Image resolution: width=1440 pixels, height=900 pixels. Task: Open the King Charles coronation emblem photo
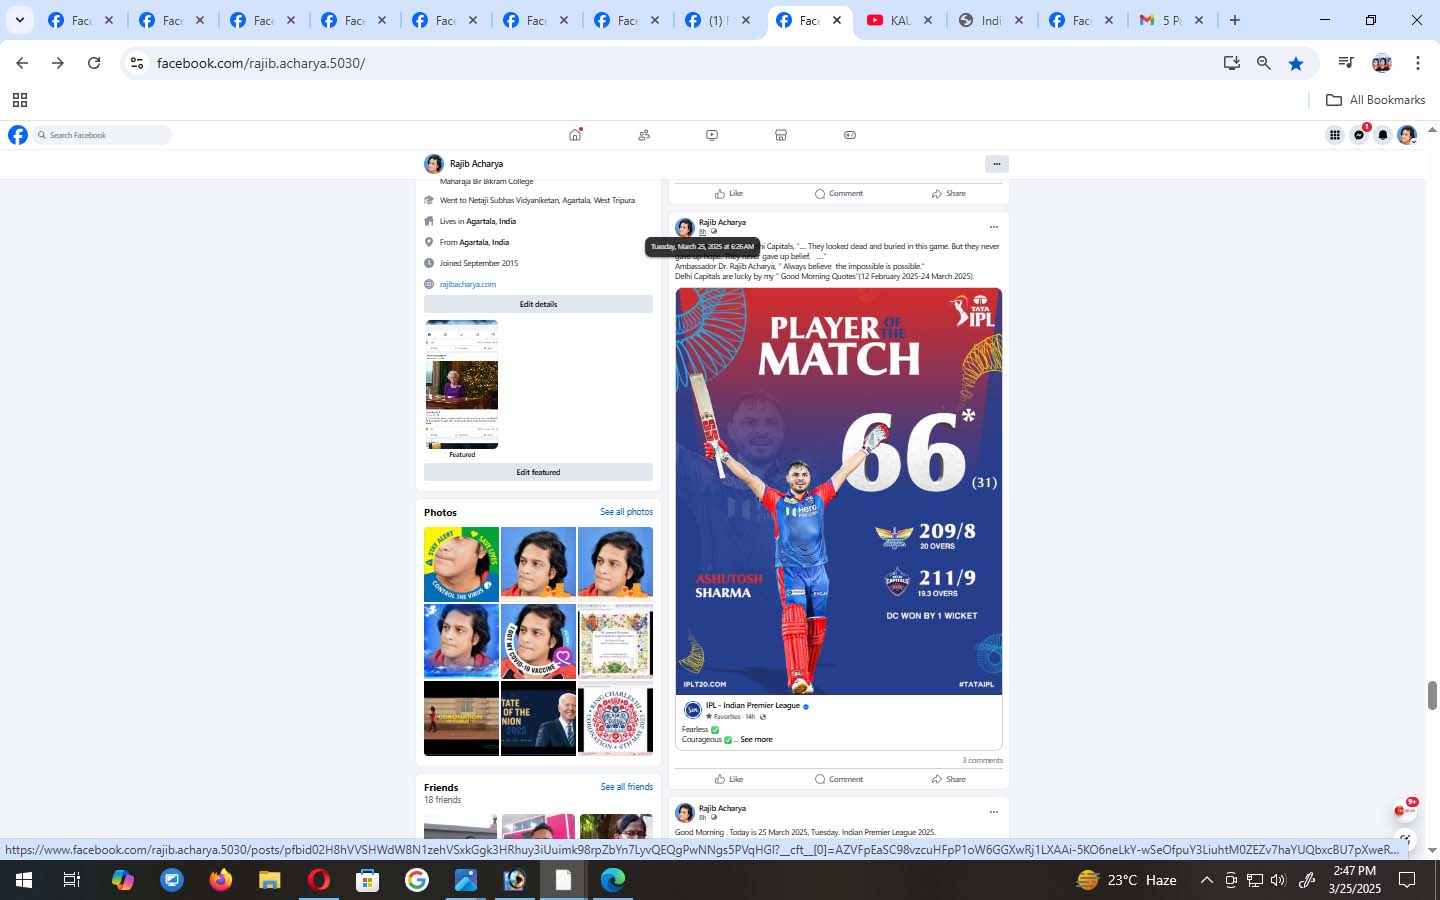click(615, 718)
